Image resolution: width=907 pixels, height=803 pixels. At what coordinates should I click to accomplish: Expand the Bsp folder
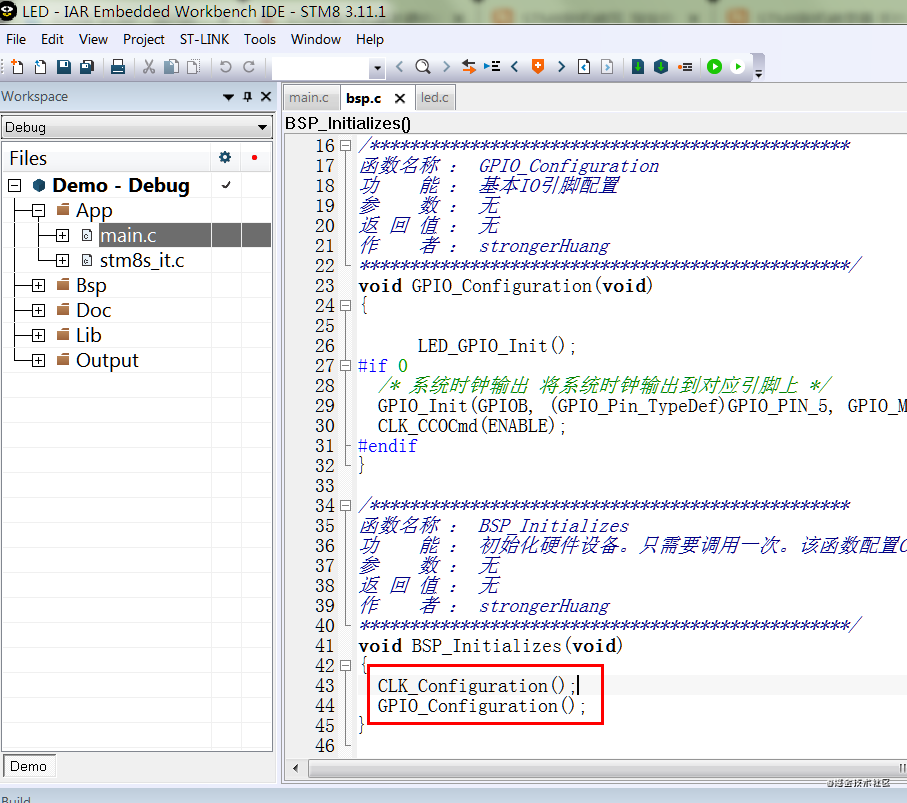pos(38,285)
